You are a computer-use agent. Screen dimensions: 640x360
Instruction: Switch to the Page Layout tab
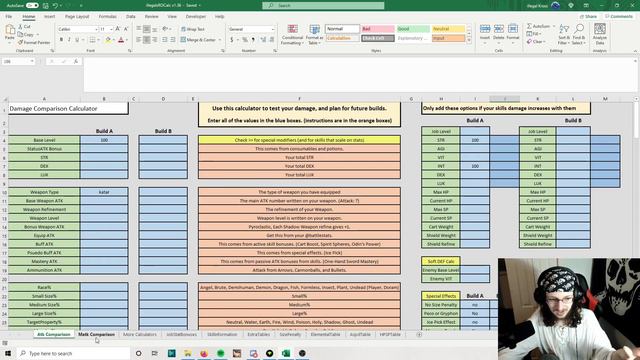pos(77,17)
